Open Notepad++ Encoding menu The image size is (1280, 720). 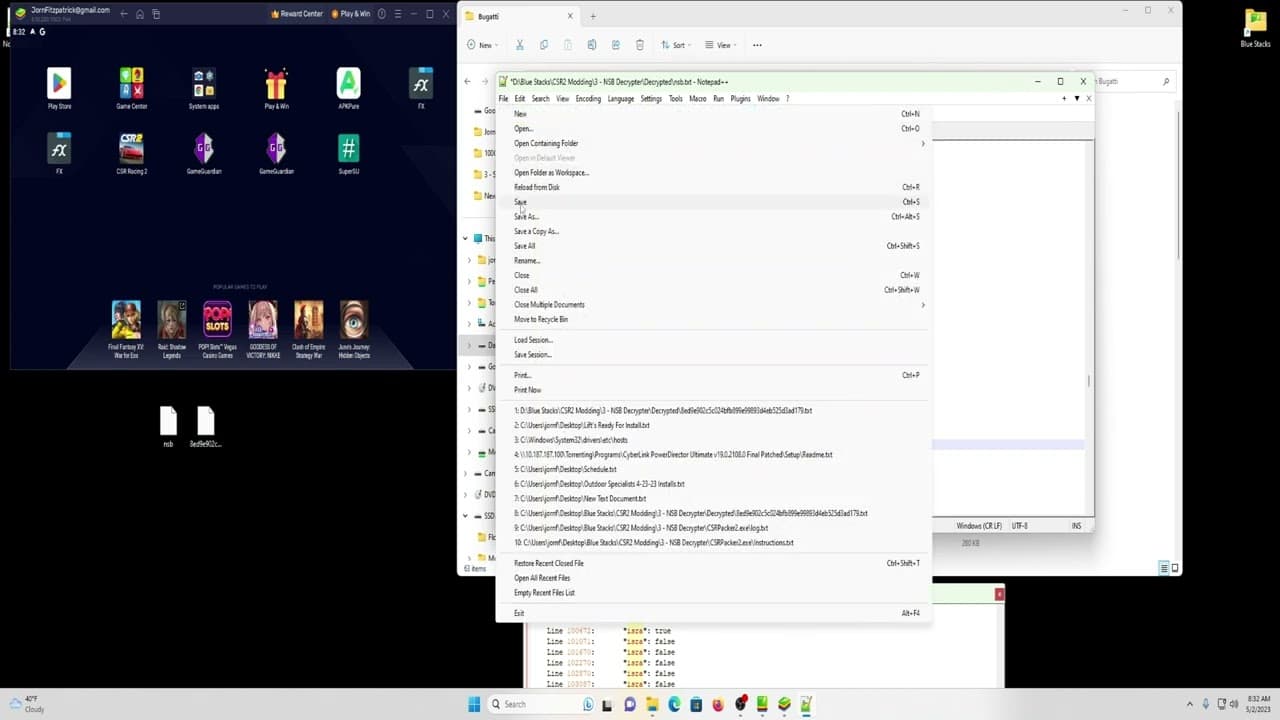588,99
